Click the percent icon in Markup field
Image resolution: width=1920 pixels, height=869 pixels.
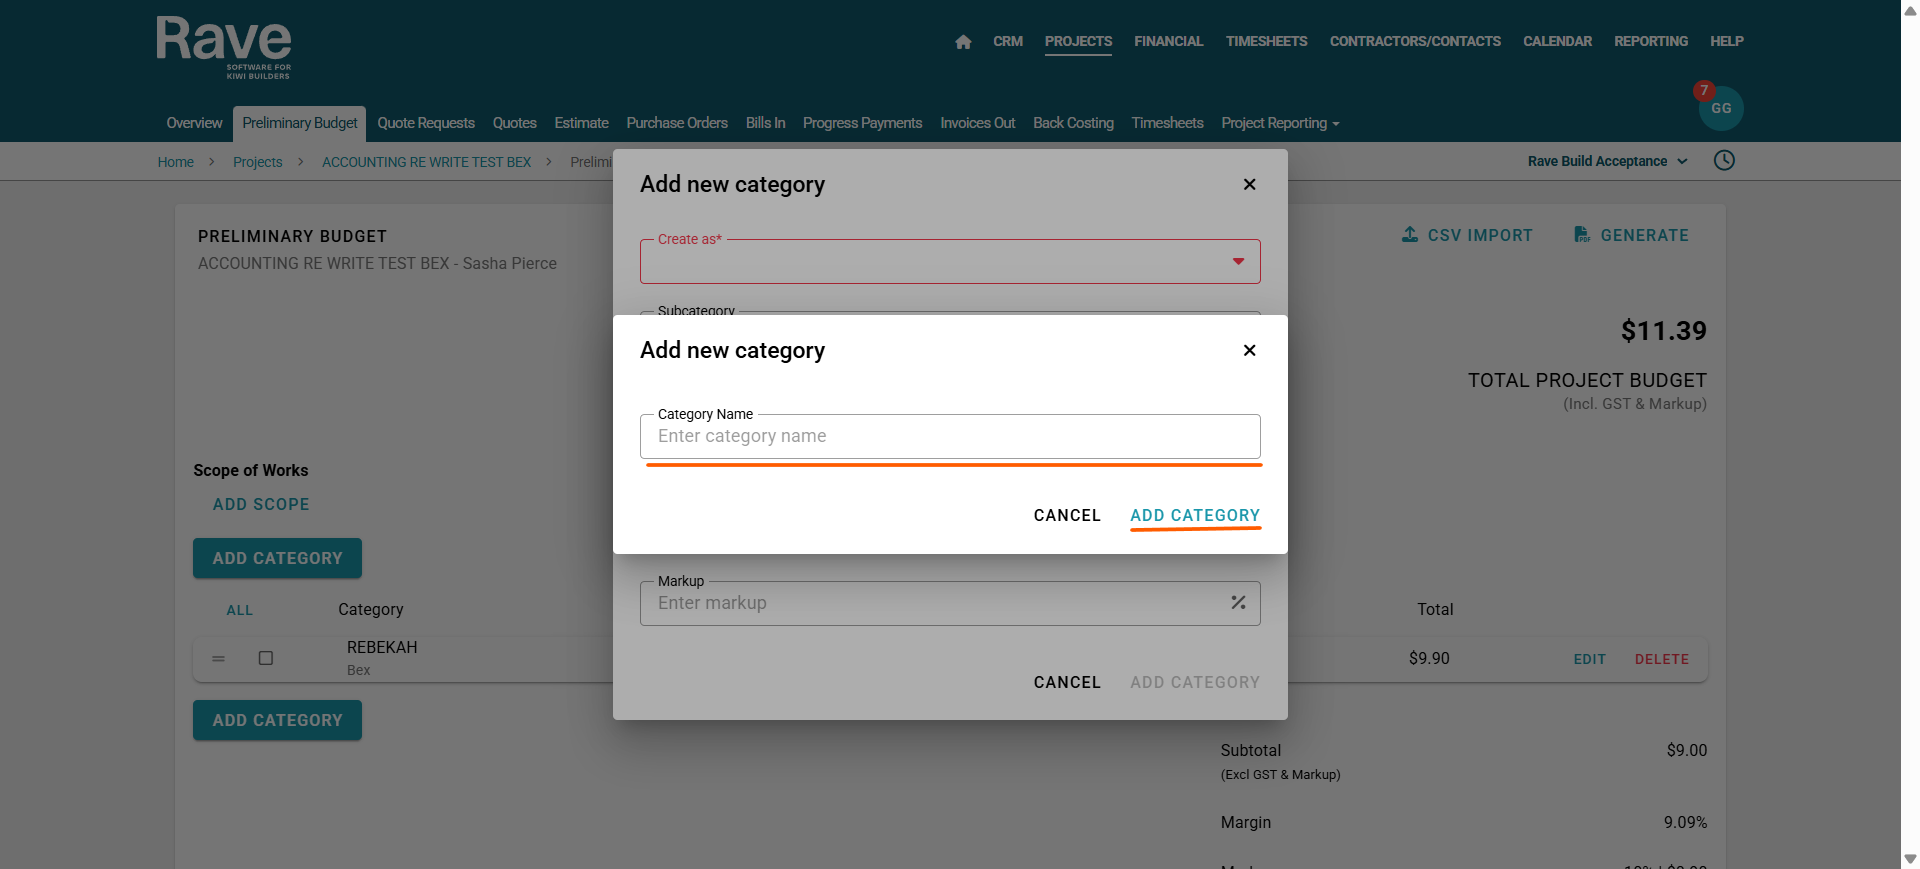pos(1238,602)
